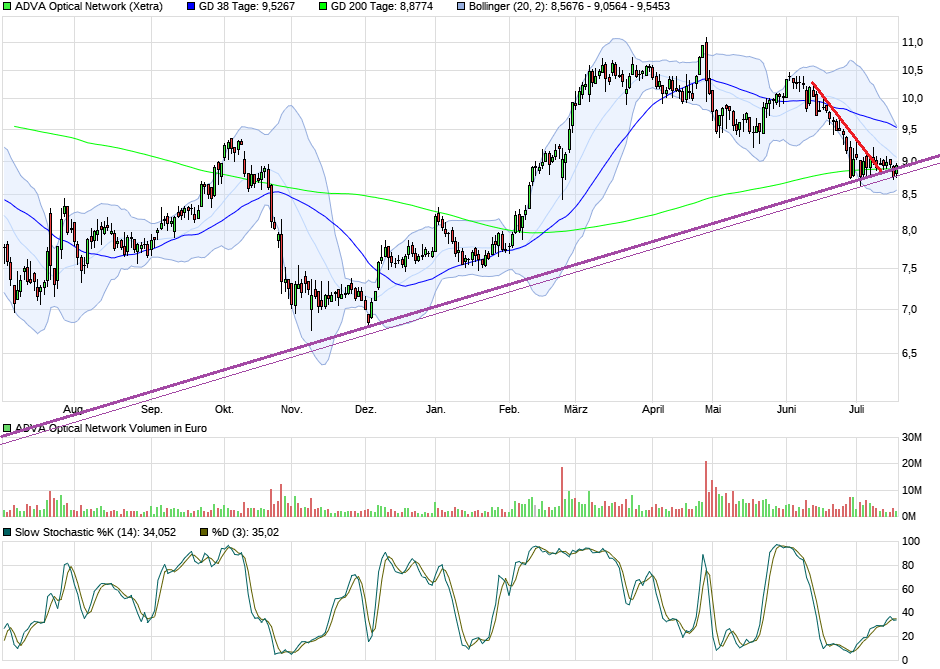
Task: Click the 100 stochastic axis label
Action: (x=911, y=542)
